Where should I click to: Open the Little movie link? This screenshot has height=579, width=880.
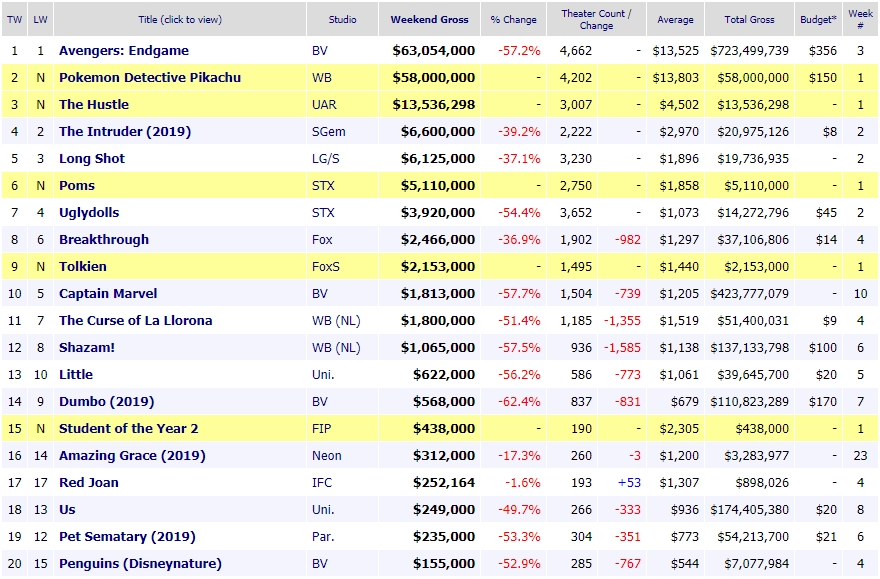76,374
